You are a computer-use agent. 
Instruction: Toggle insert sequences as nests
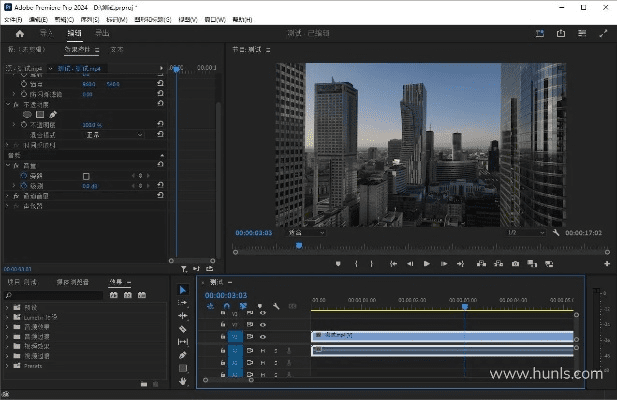(x=211, y=306)
